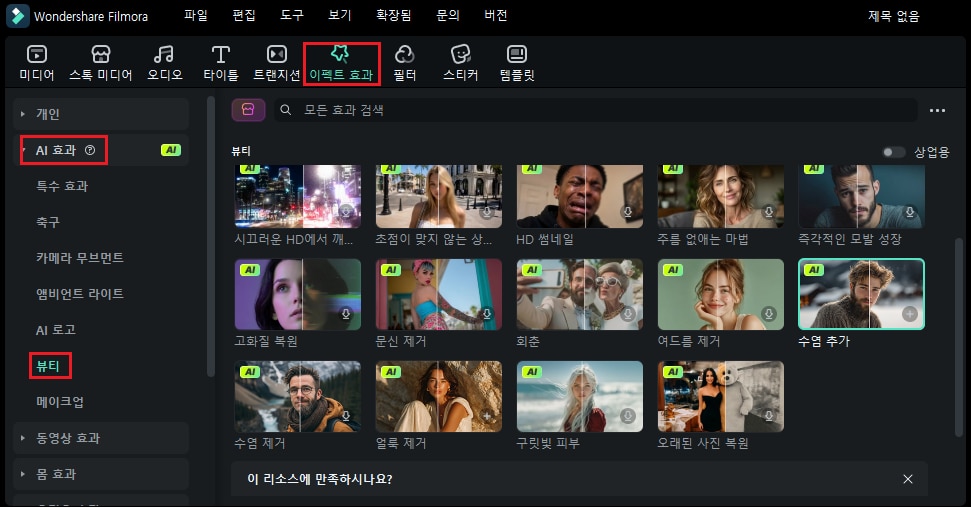Select 메이크업 in the sidebar

coord(59,402)
